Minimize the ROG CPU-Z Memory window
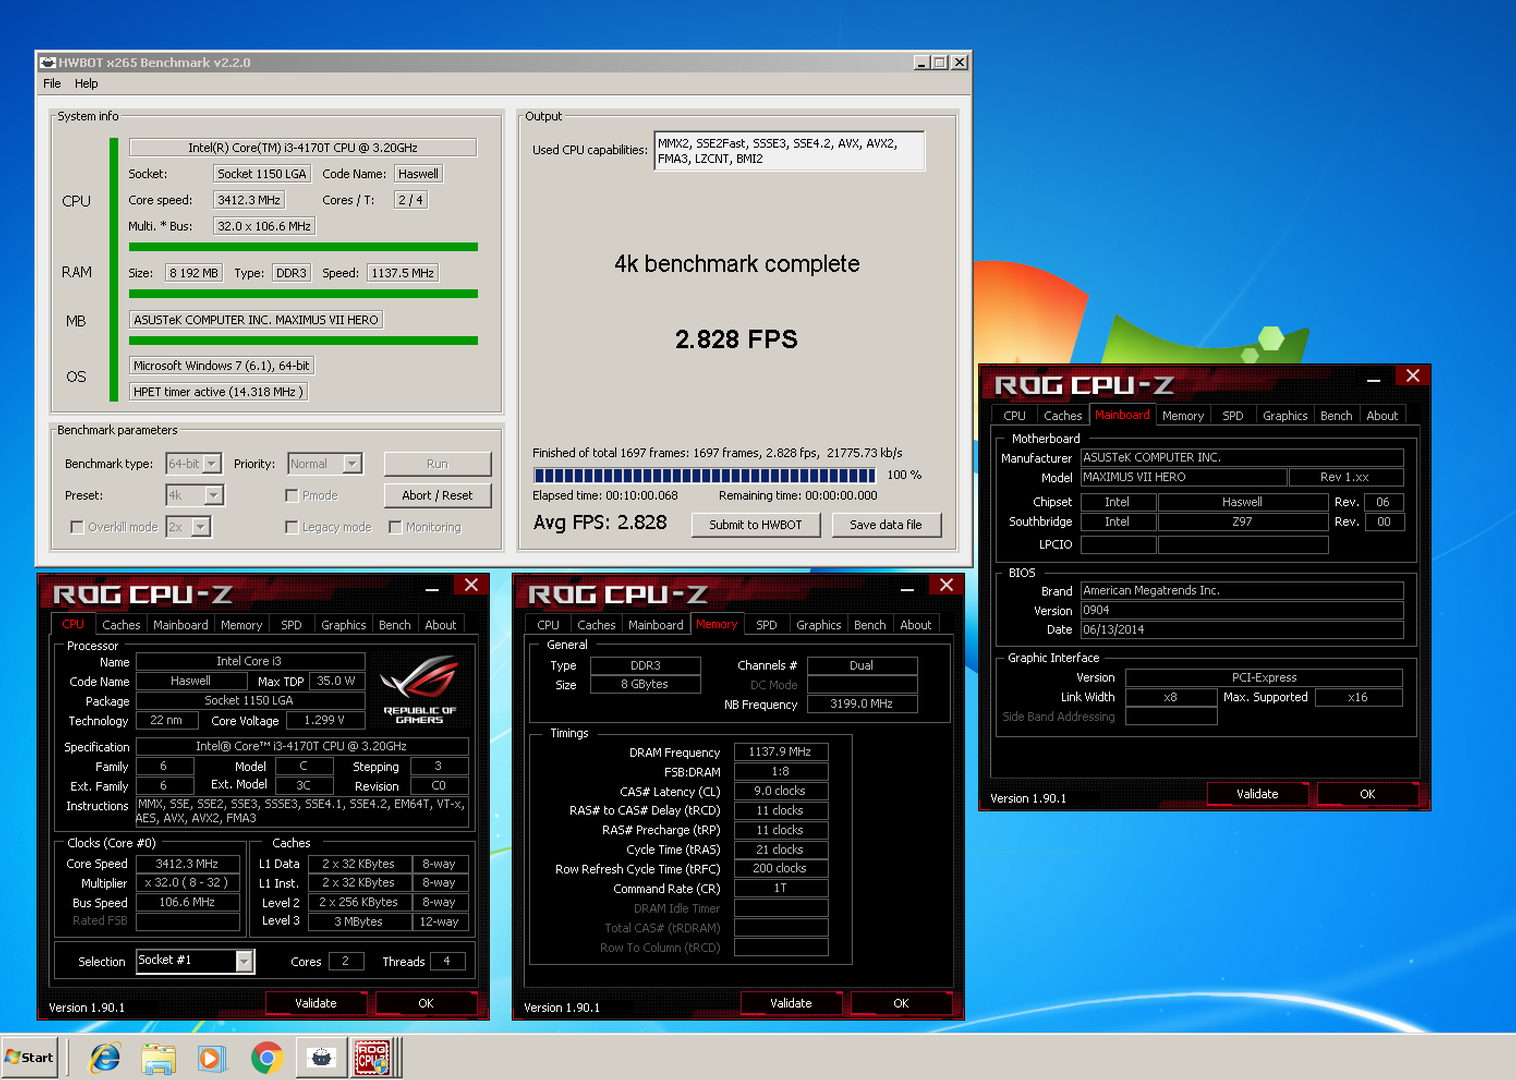The image size is (1516, 1080). pyautogui.click(x=906, y=590)
